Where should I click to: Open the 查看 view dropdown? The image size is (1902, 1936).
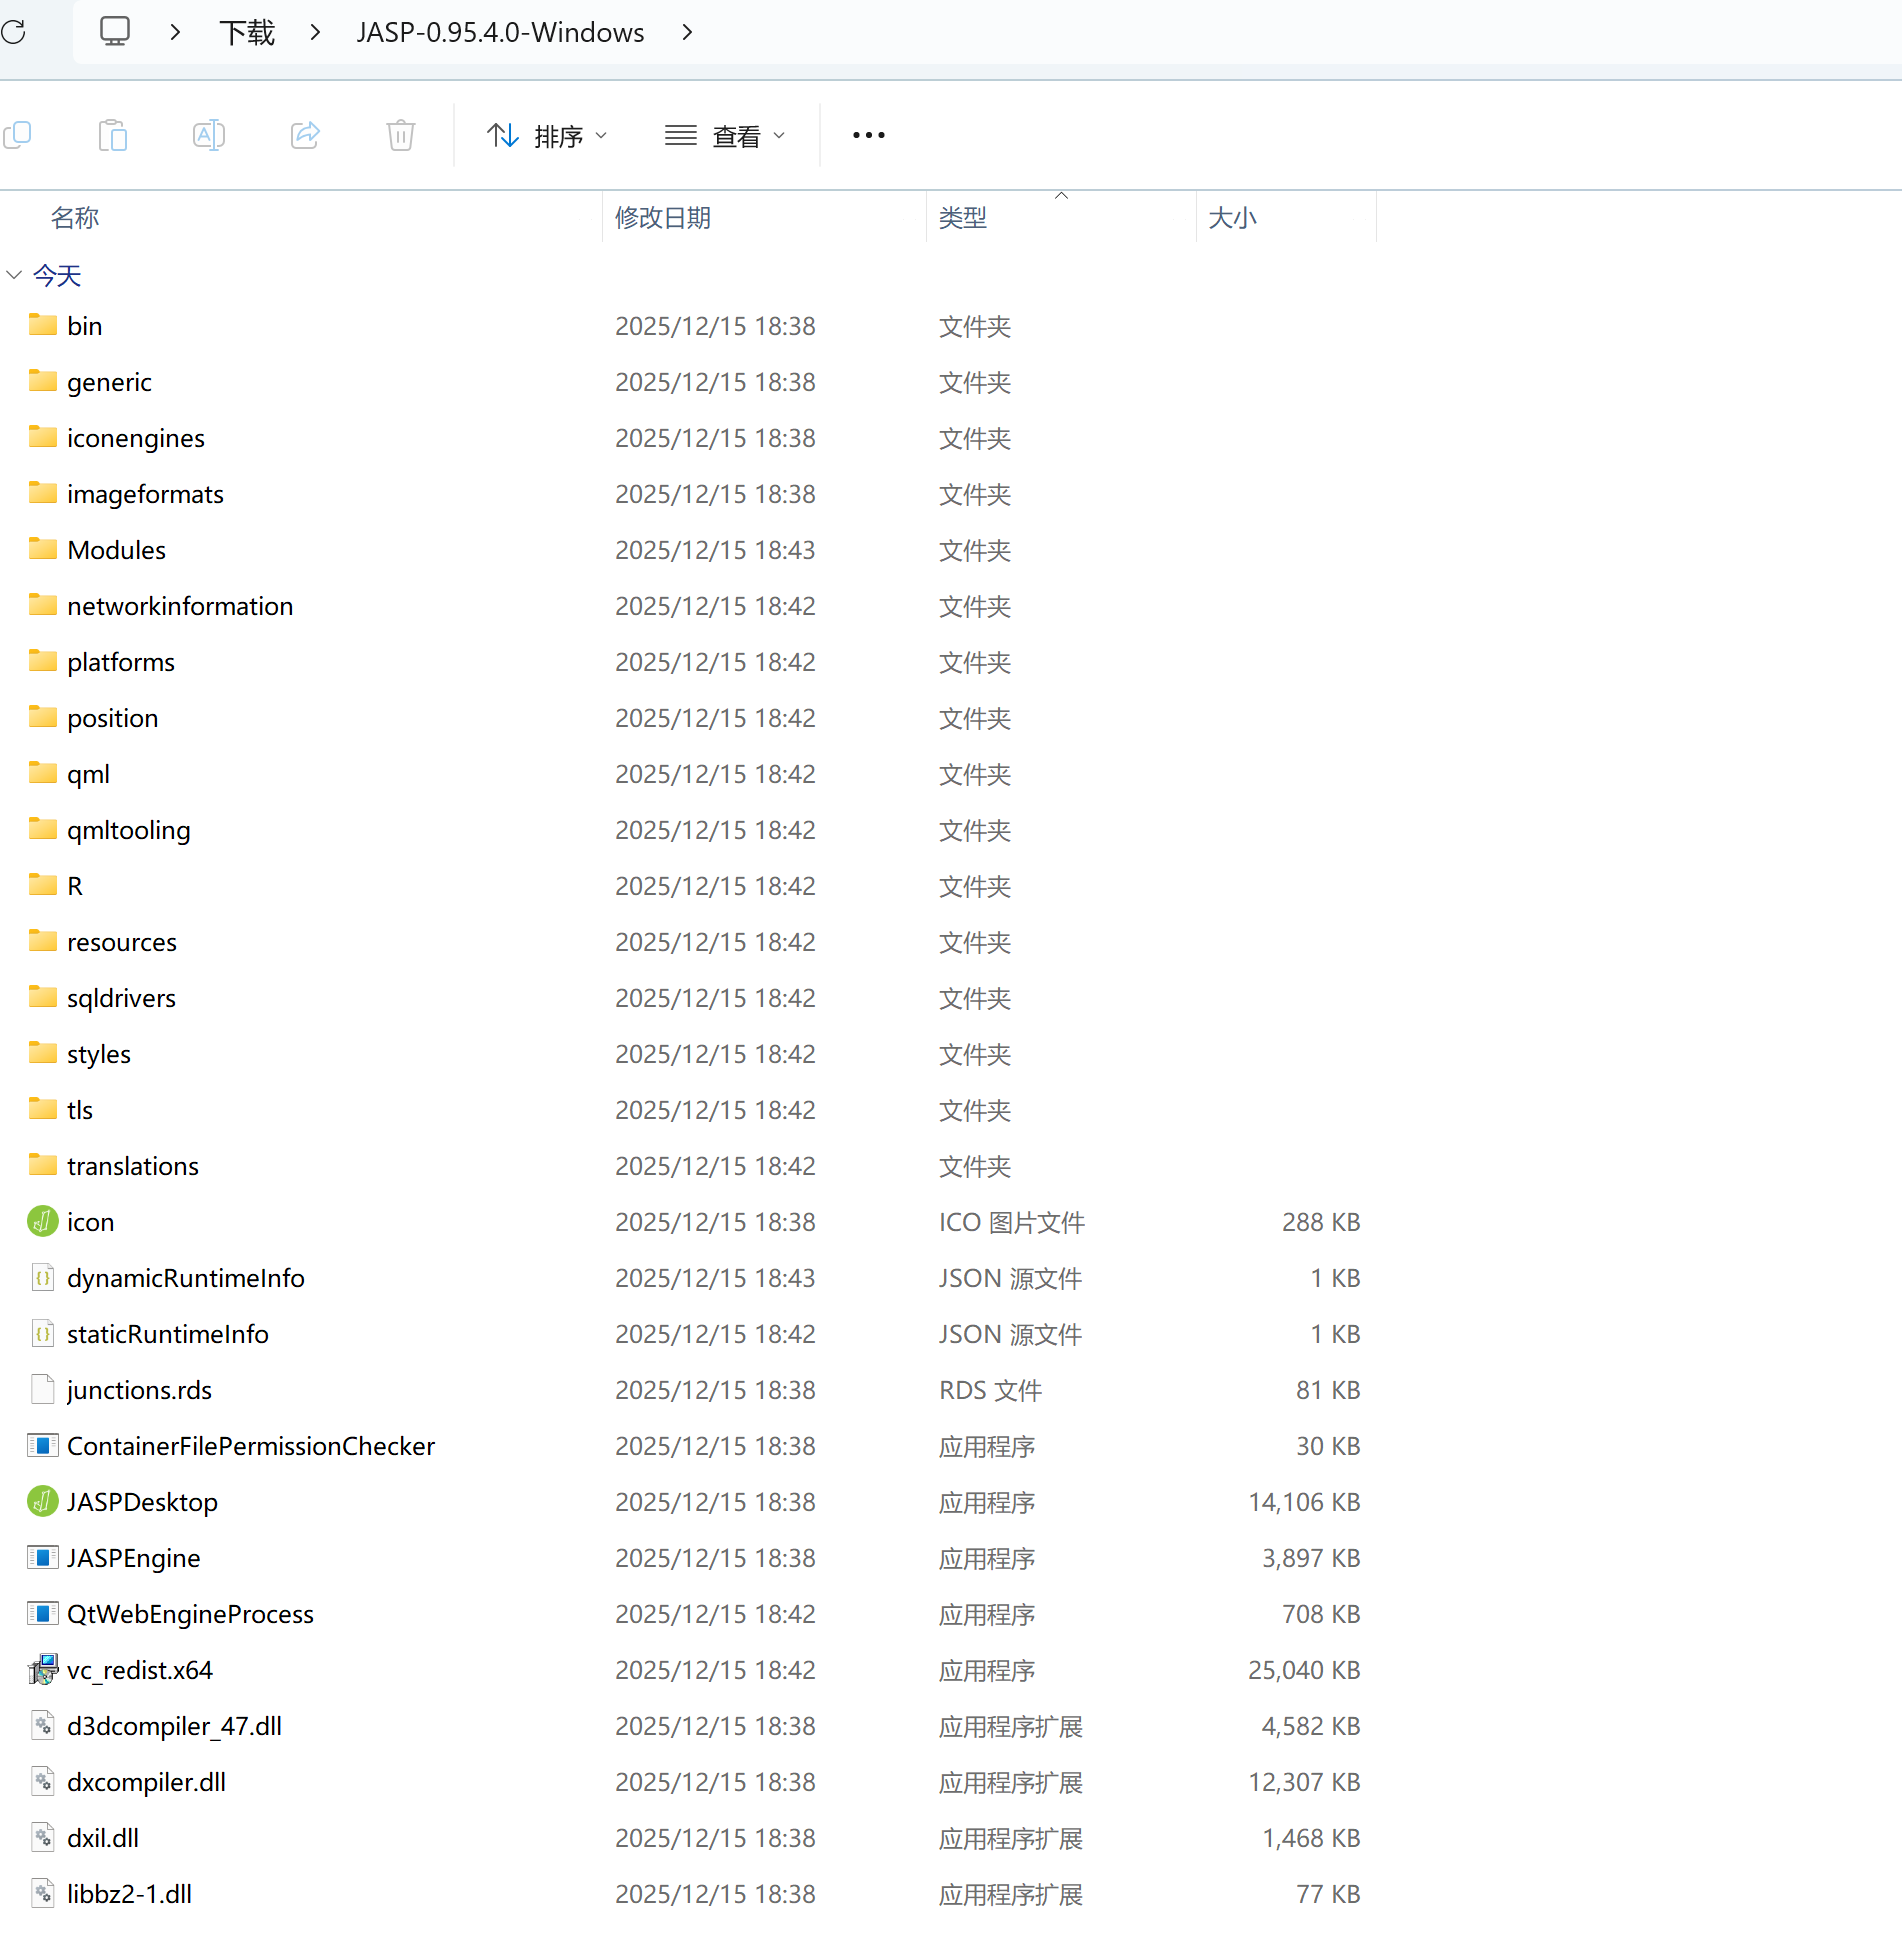click(725, 135)
